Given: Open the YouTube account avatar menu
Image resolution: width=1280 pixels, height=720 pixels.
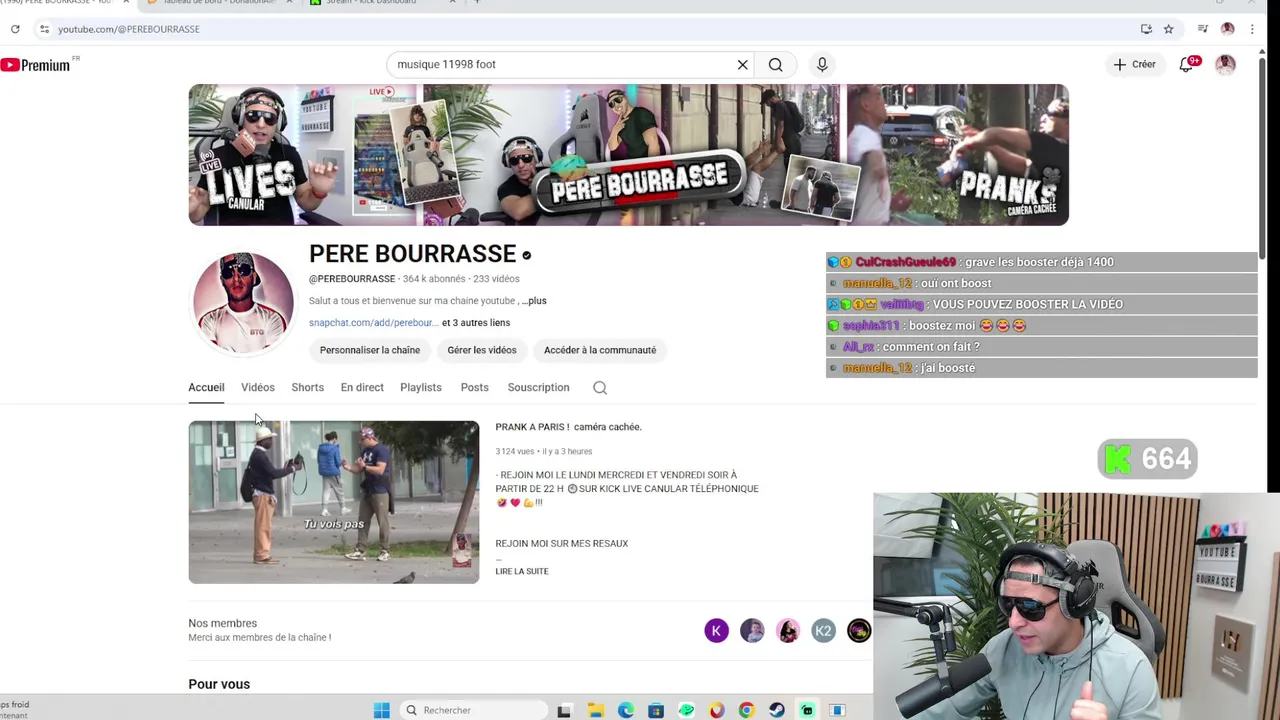Looking at the screenshot, I should coord(1225,65).
